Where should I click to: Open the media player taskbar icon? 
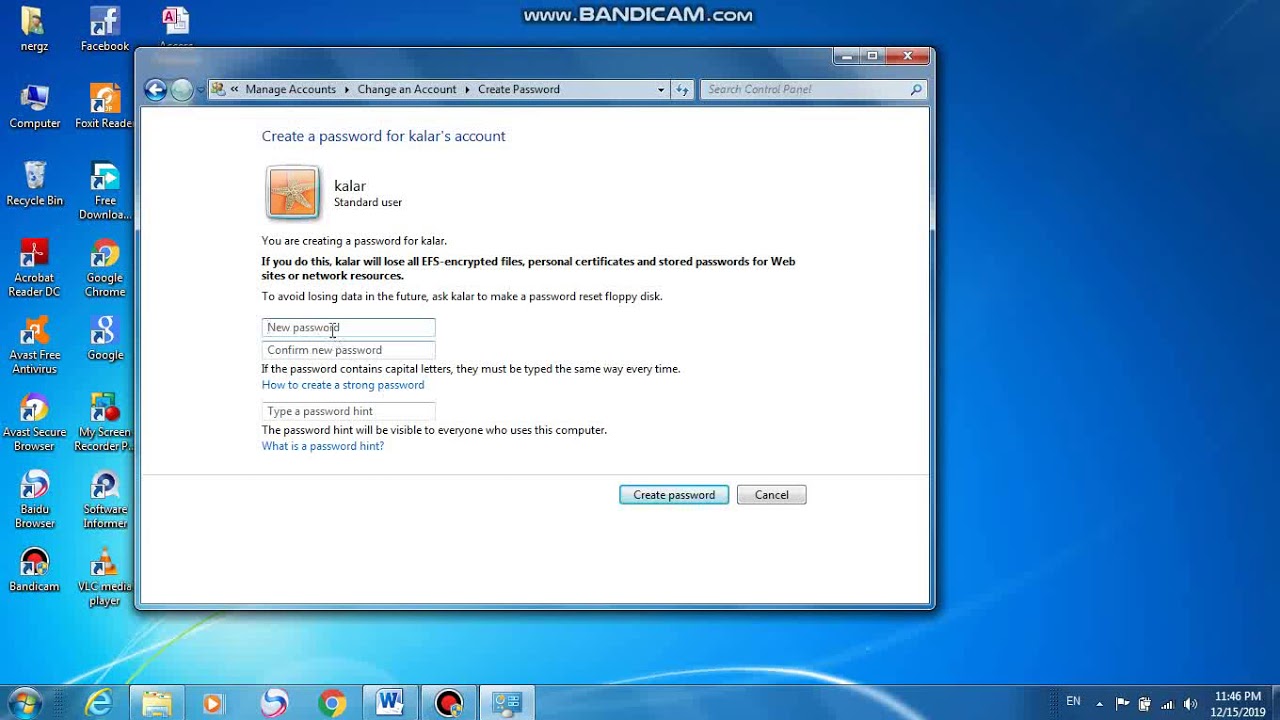213,703
